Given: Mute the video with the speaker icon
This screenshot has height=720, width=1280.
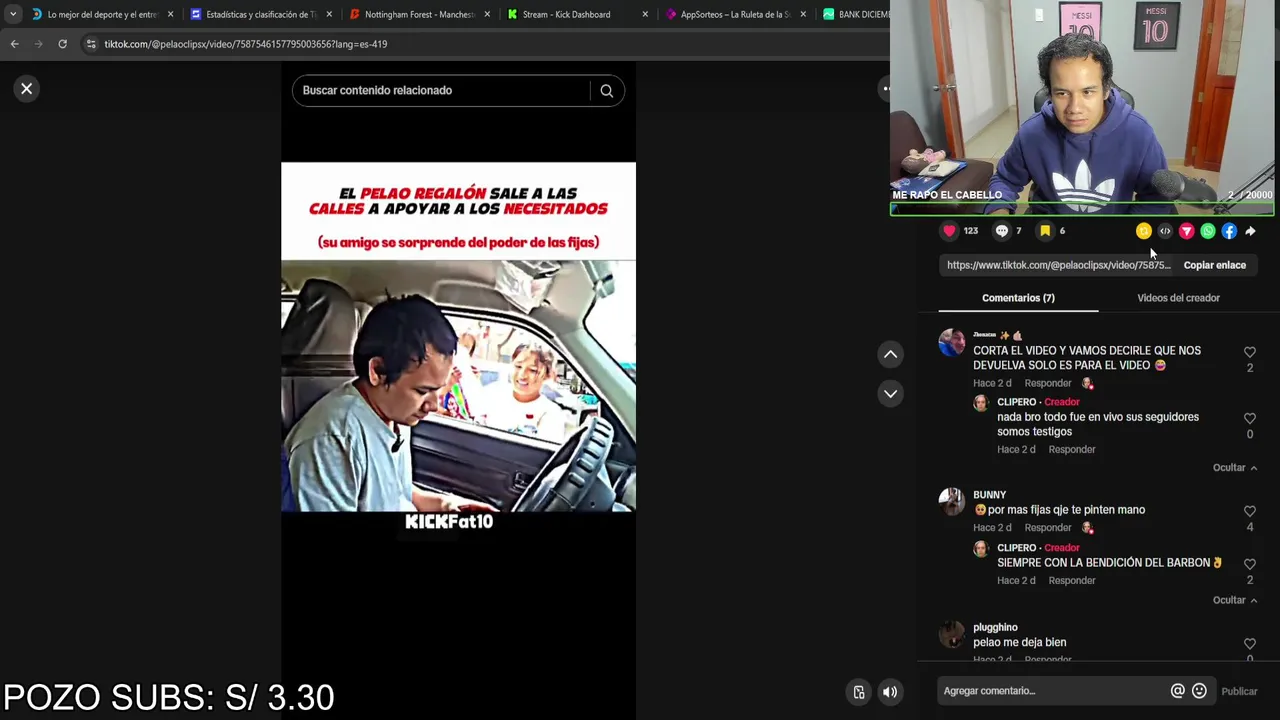Looking at the screenshot, I should coord(890,692).
